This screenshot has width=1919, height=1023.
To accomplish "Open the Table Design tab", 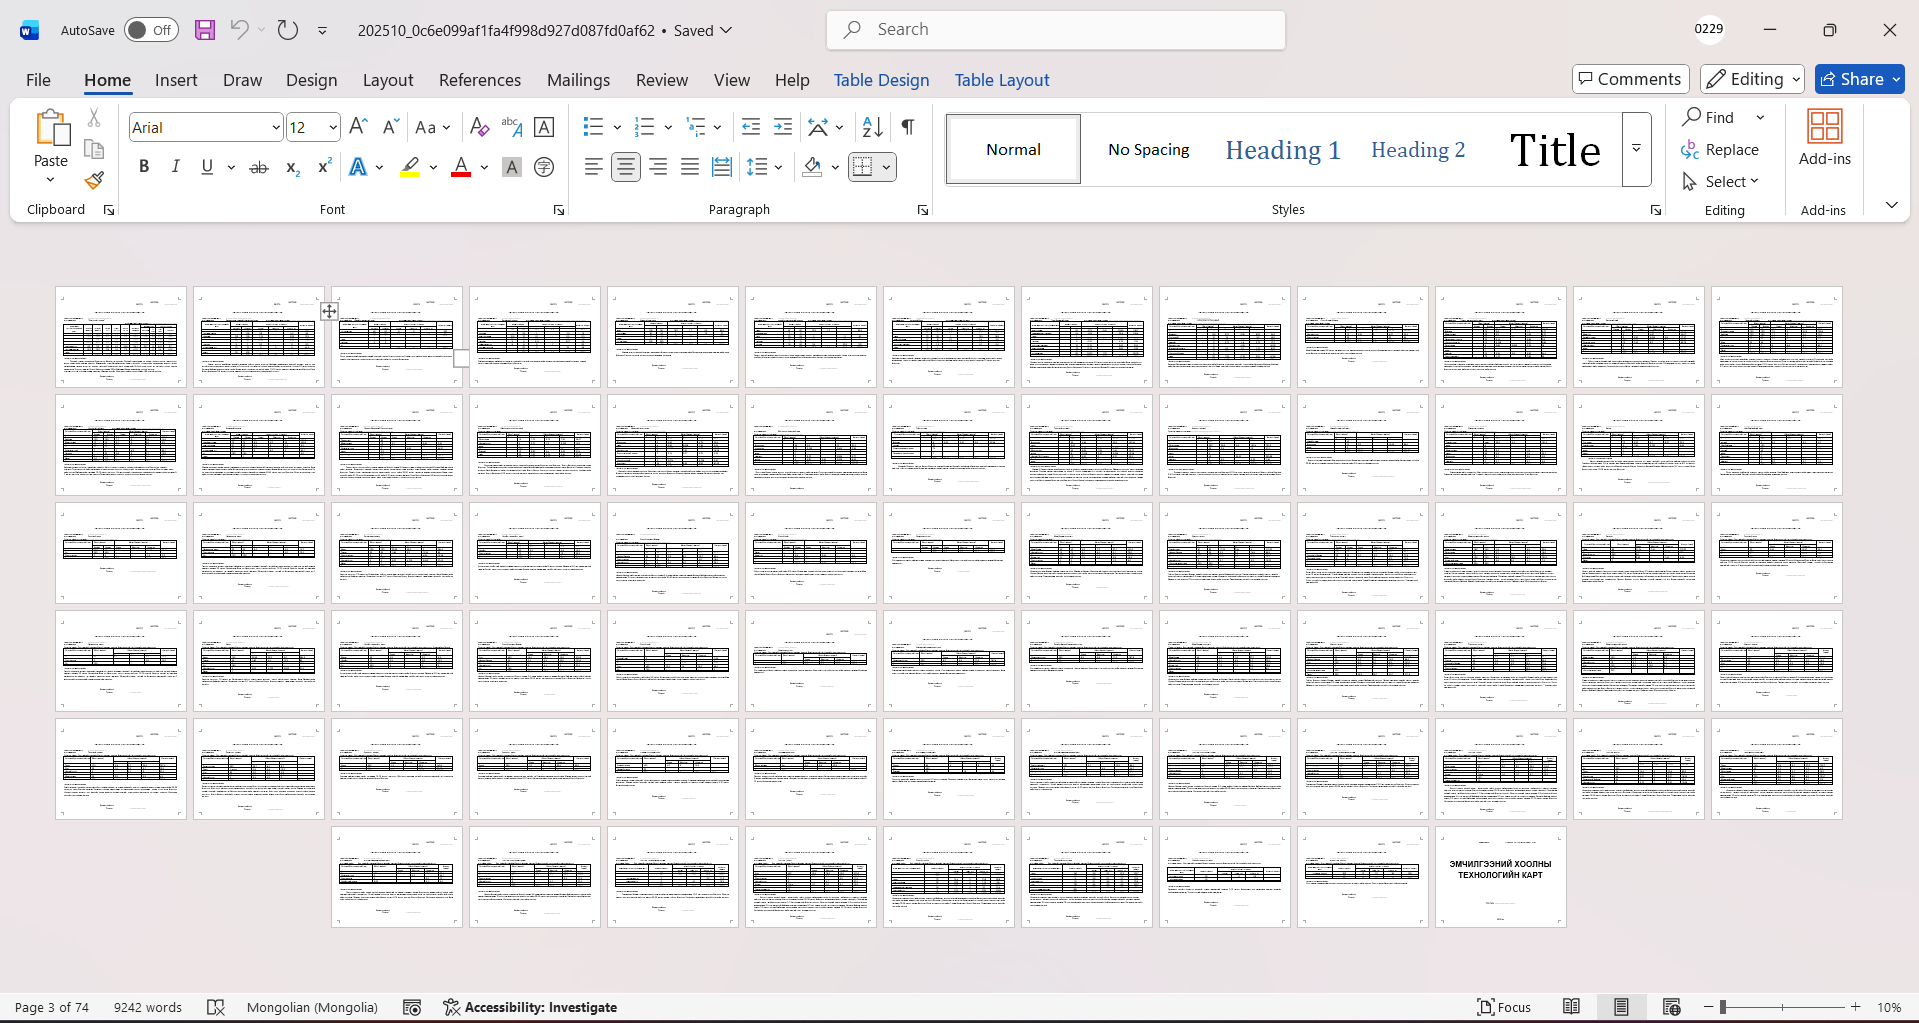I will [881, 80].
